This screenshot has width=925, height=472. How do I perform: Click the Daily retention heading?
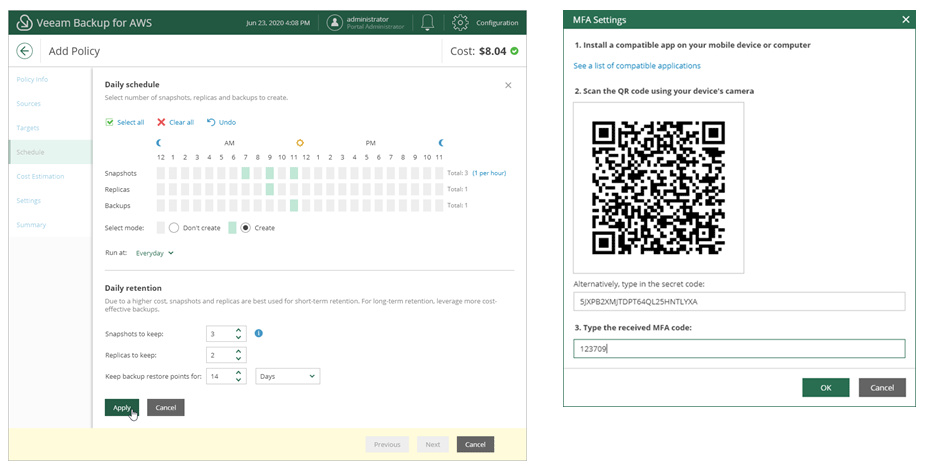133,288
